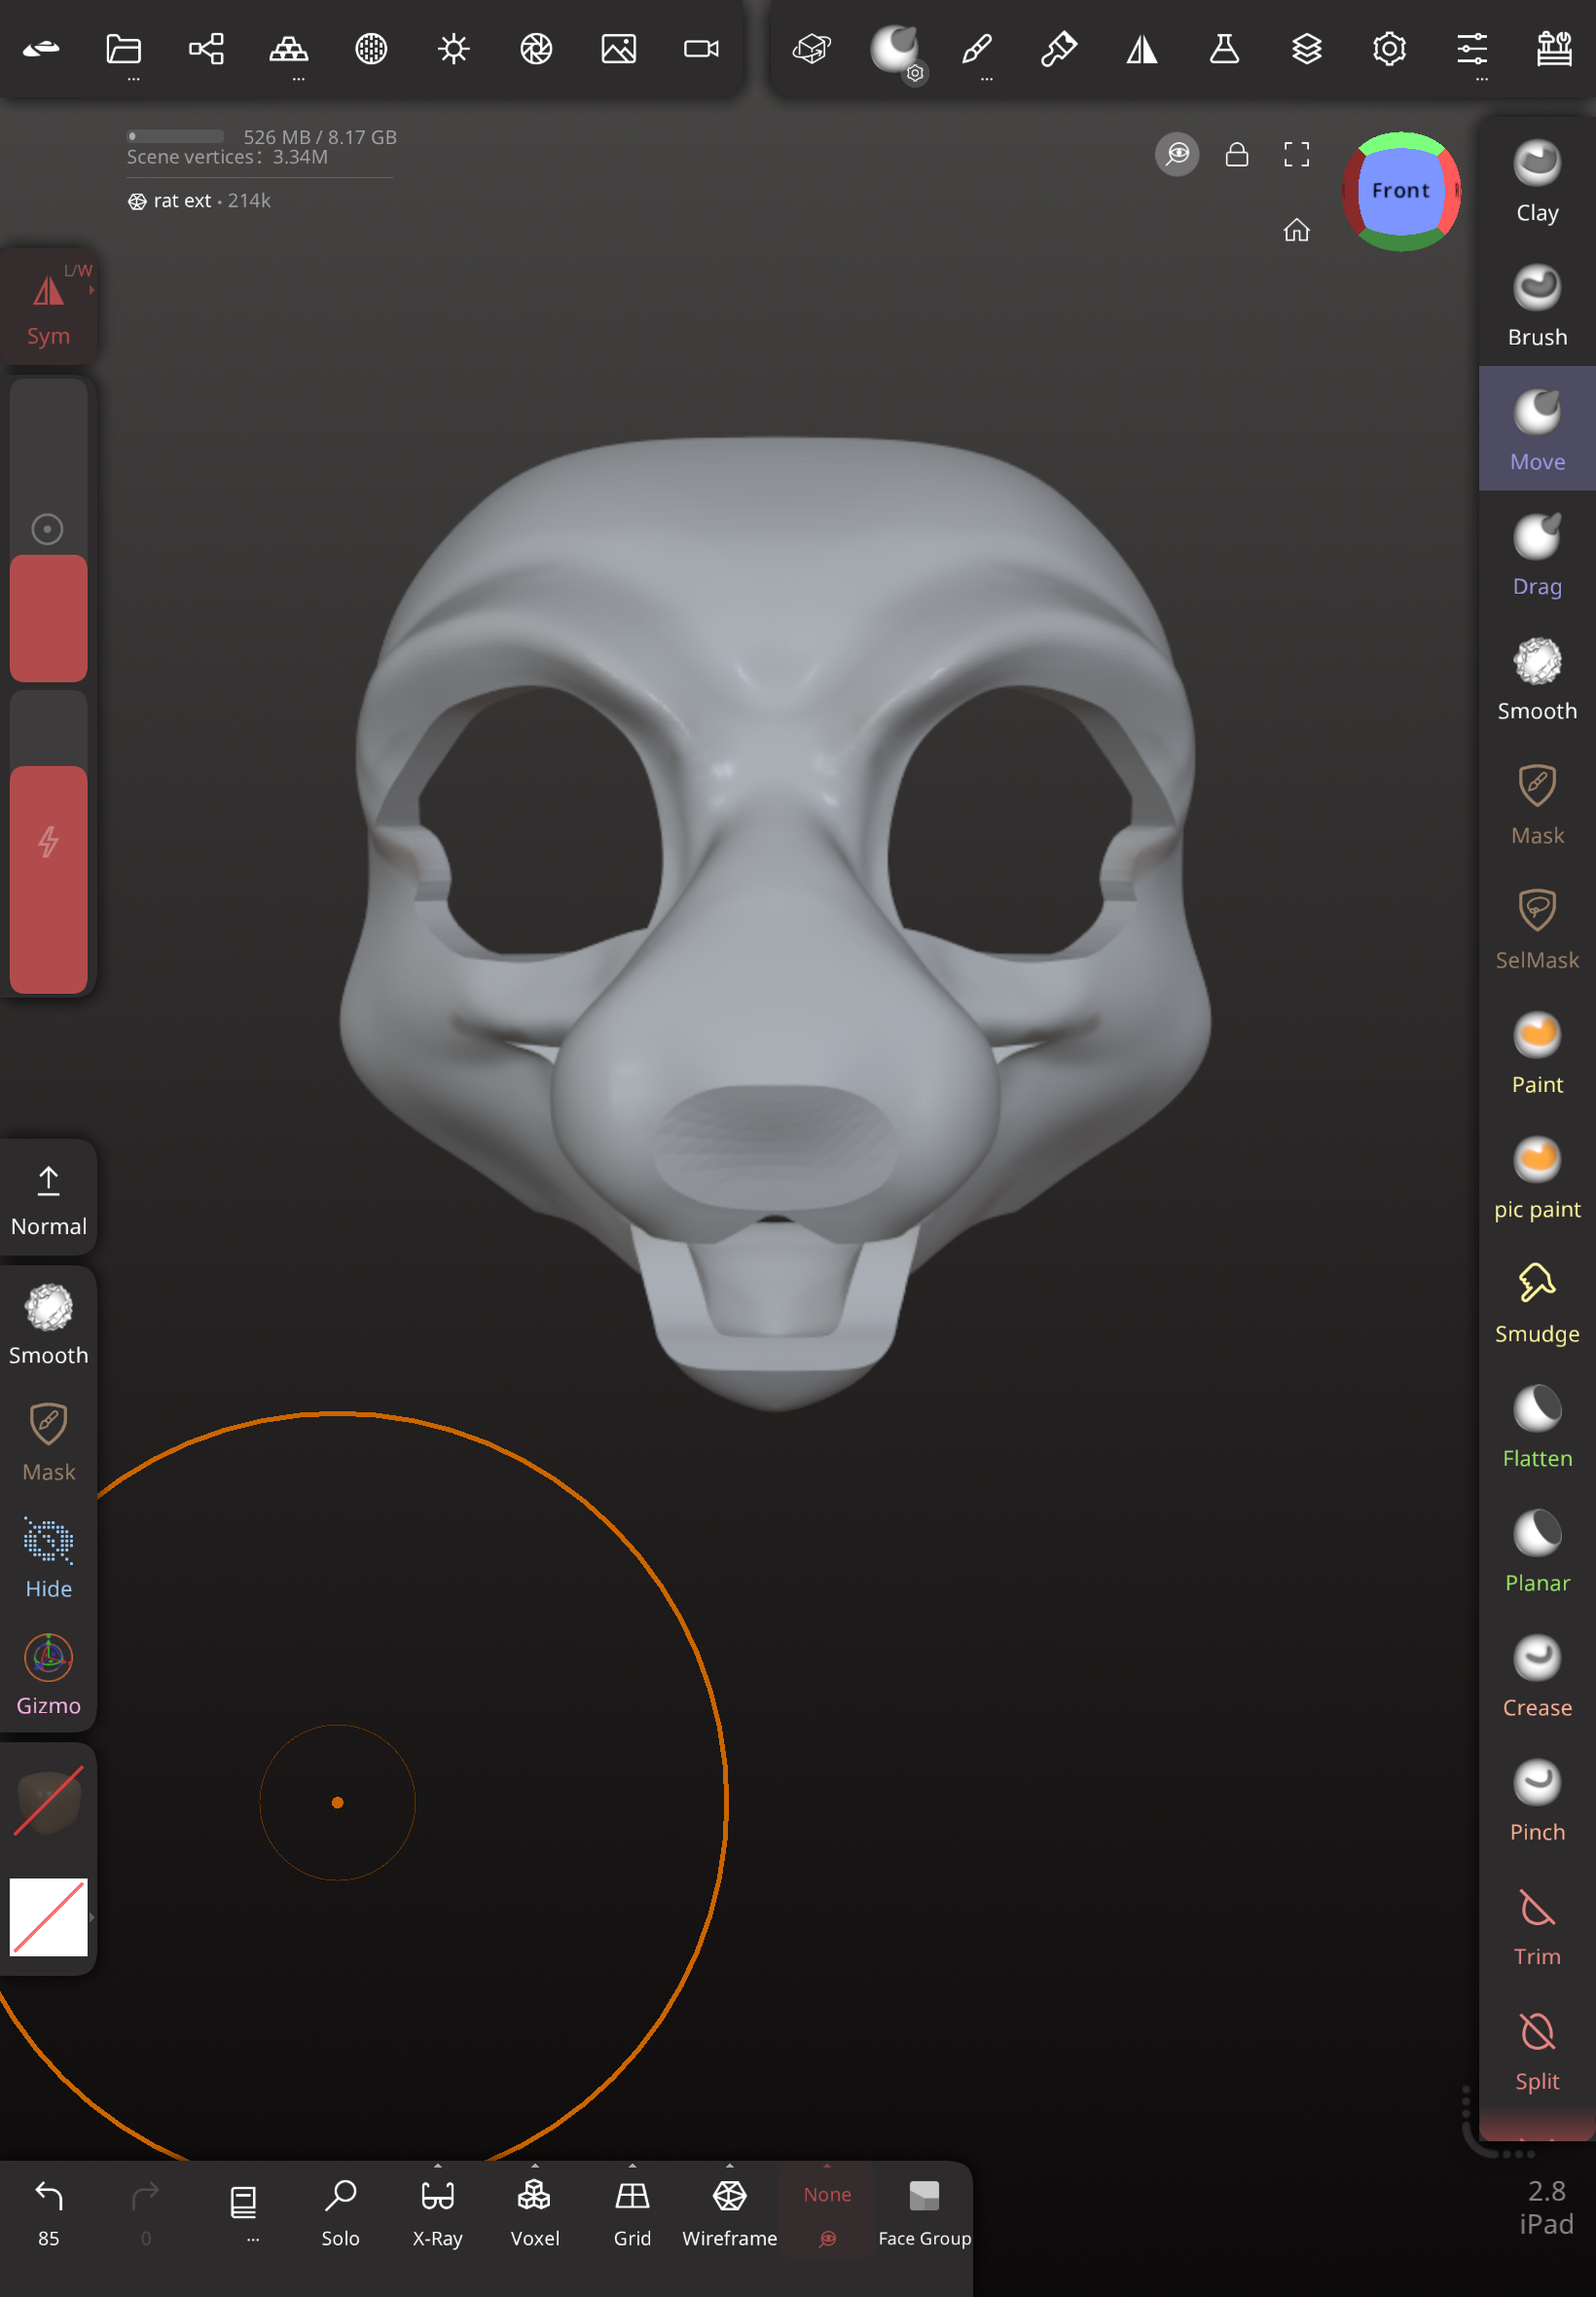Select the SelMask tool
The width and height of the screenshot is (1596, 2297).
tap(1536, 929)
